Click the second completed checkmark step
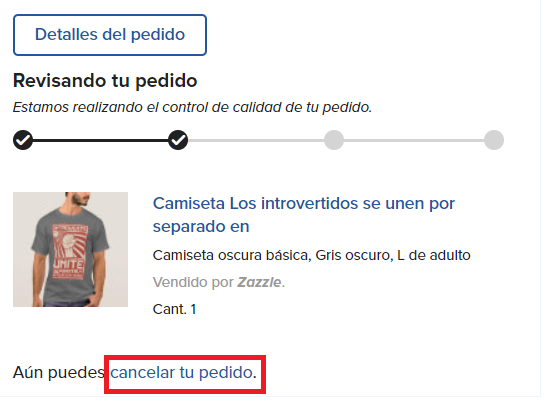This screenshot has width=556, height=405. pos(178,140)
